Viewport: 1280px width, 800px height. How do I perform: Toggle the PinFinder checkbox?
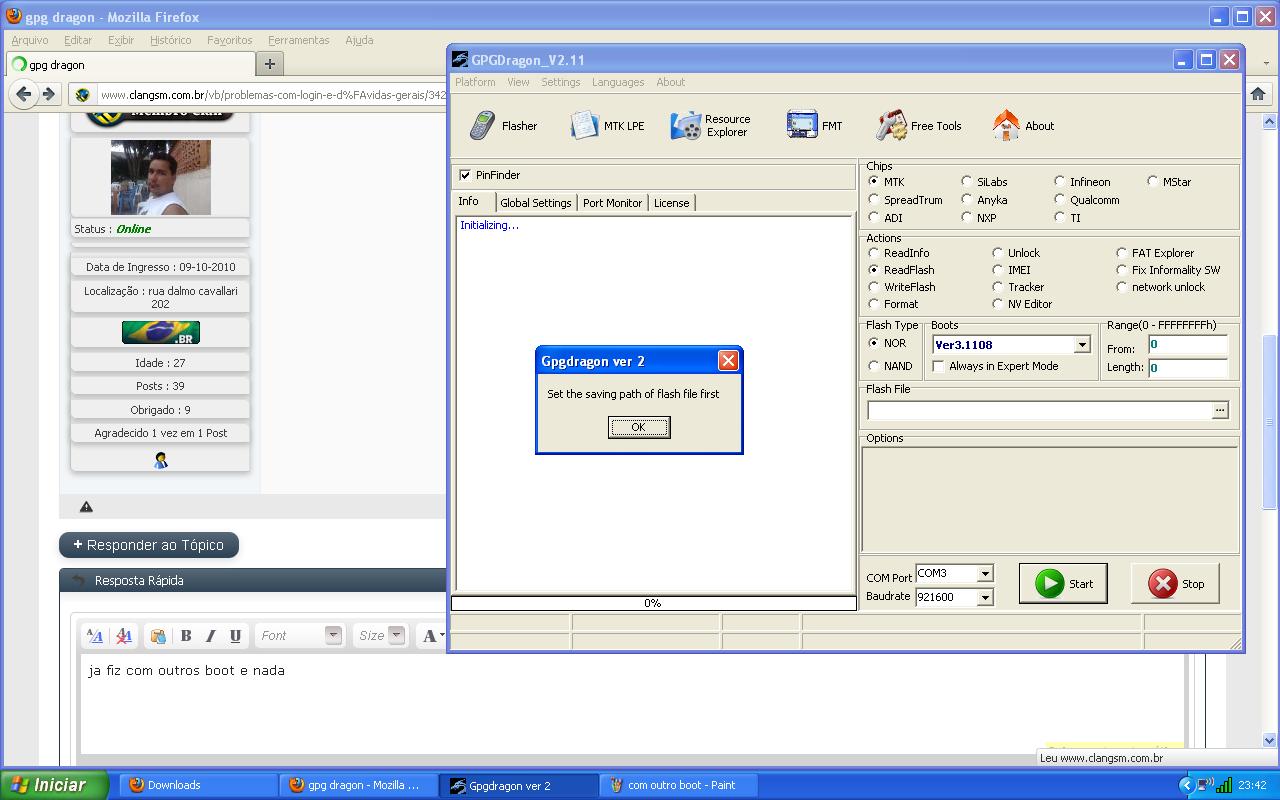[x=465, y=175]
